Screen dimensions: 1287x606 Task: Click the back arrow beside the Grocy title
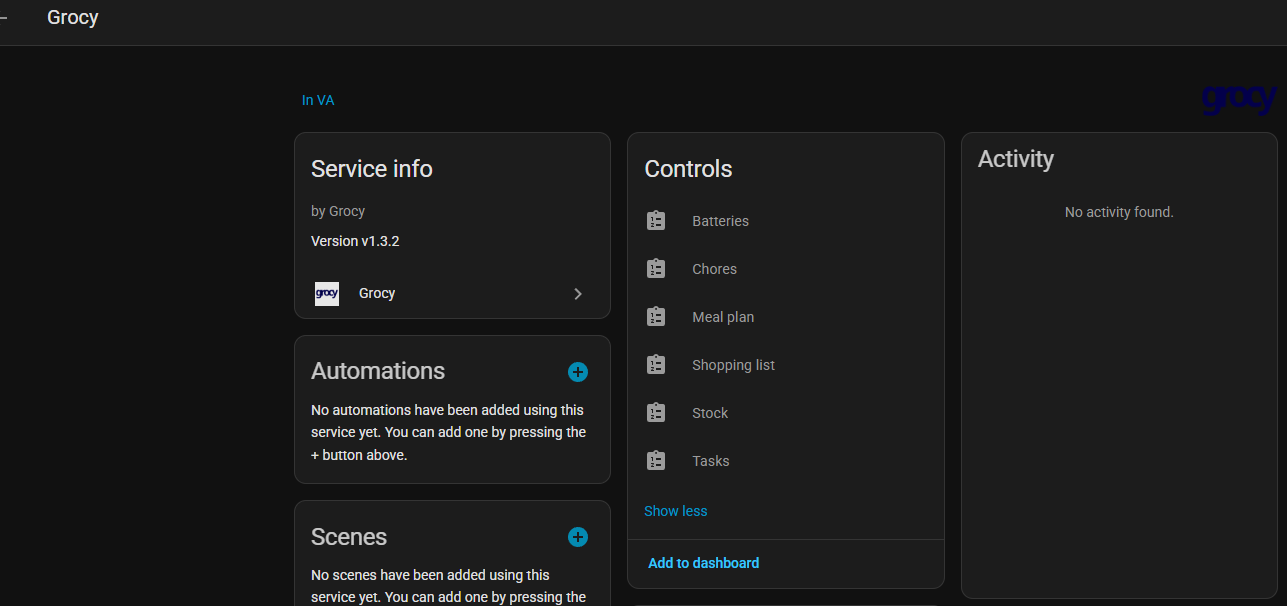pos(4,18)
